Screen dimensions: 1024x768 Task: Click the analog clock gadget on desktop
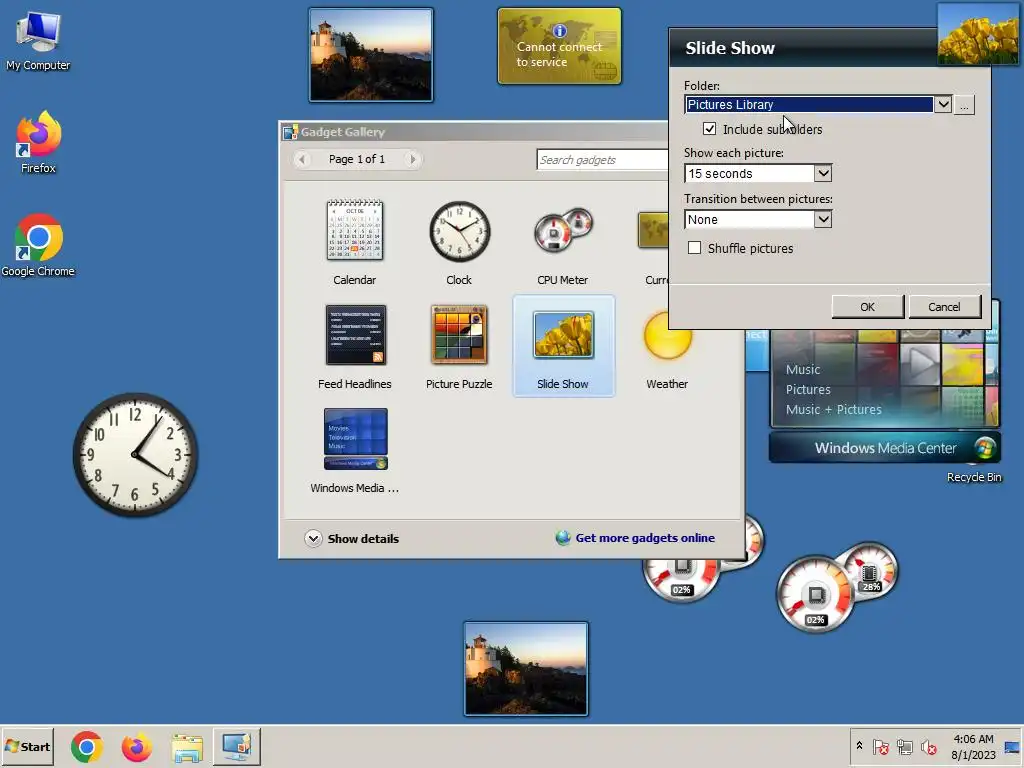(135, 455)
